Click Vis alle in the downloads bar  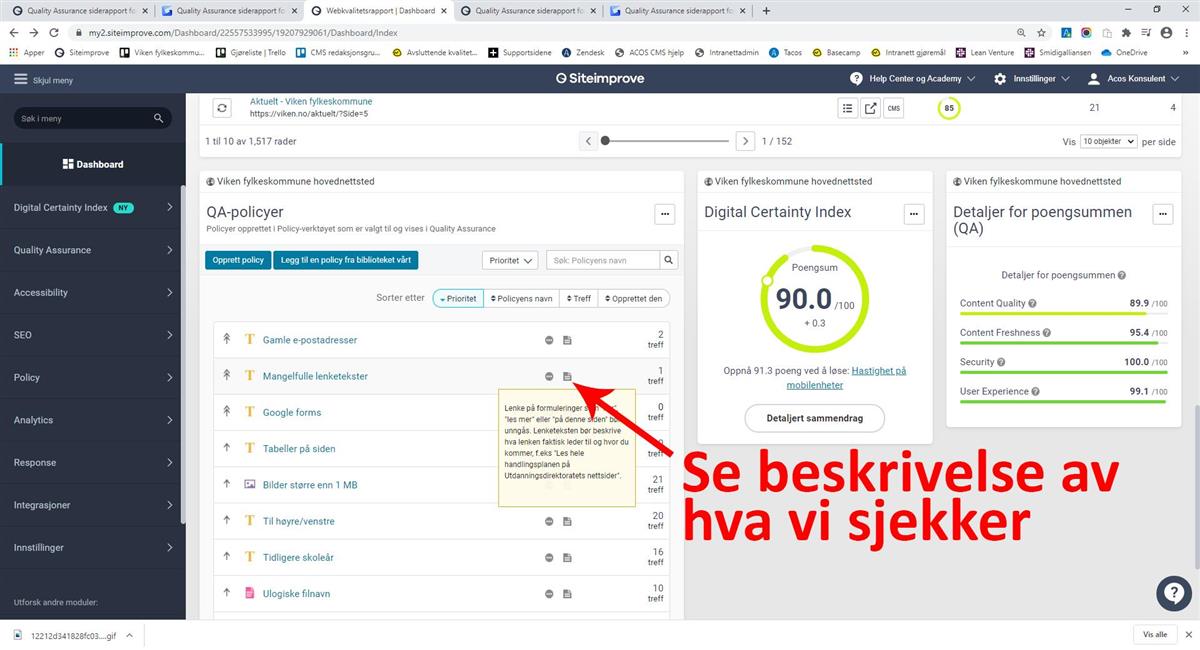point(1155,634)
